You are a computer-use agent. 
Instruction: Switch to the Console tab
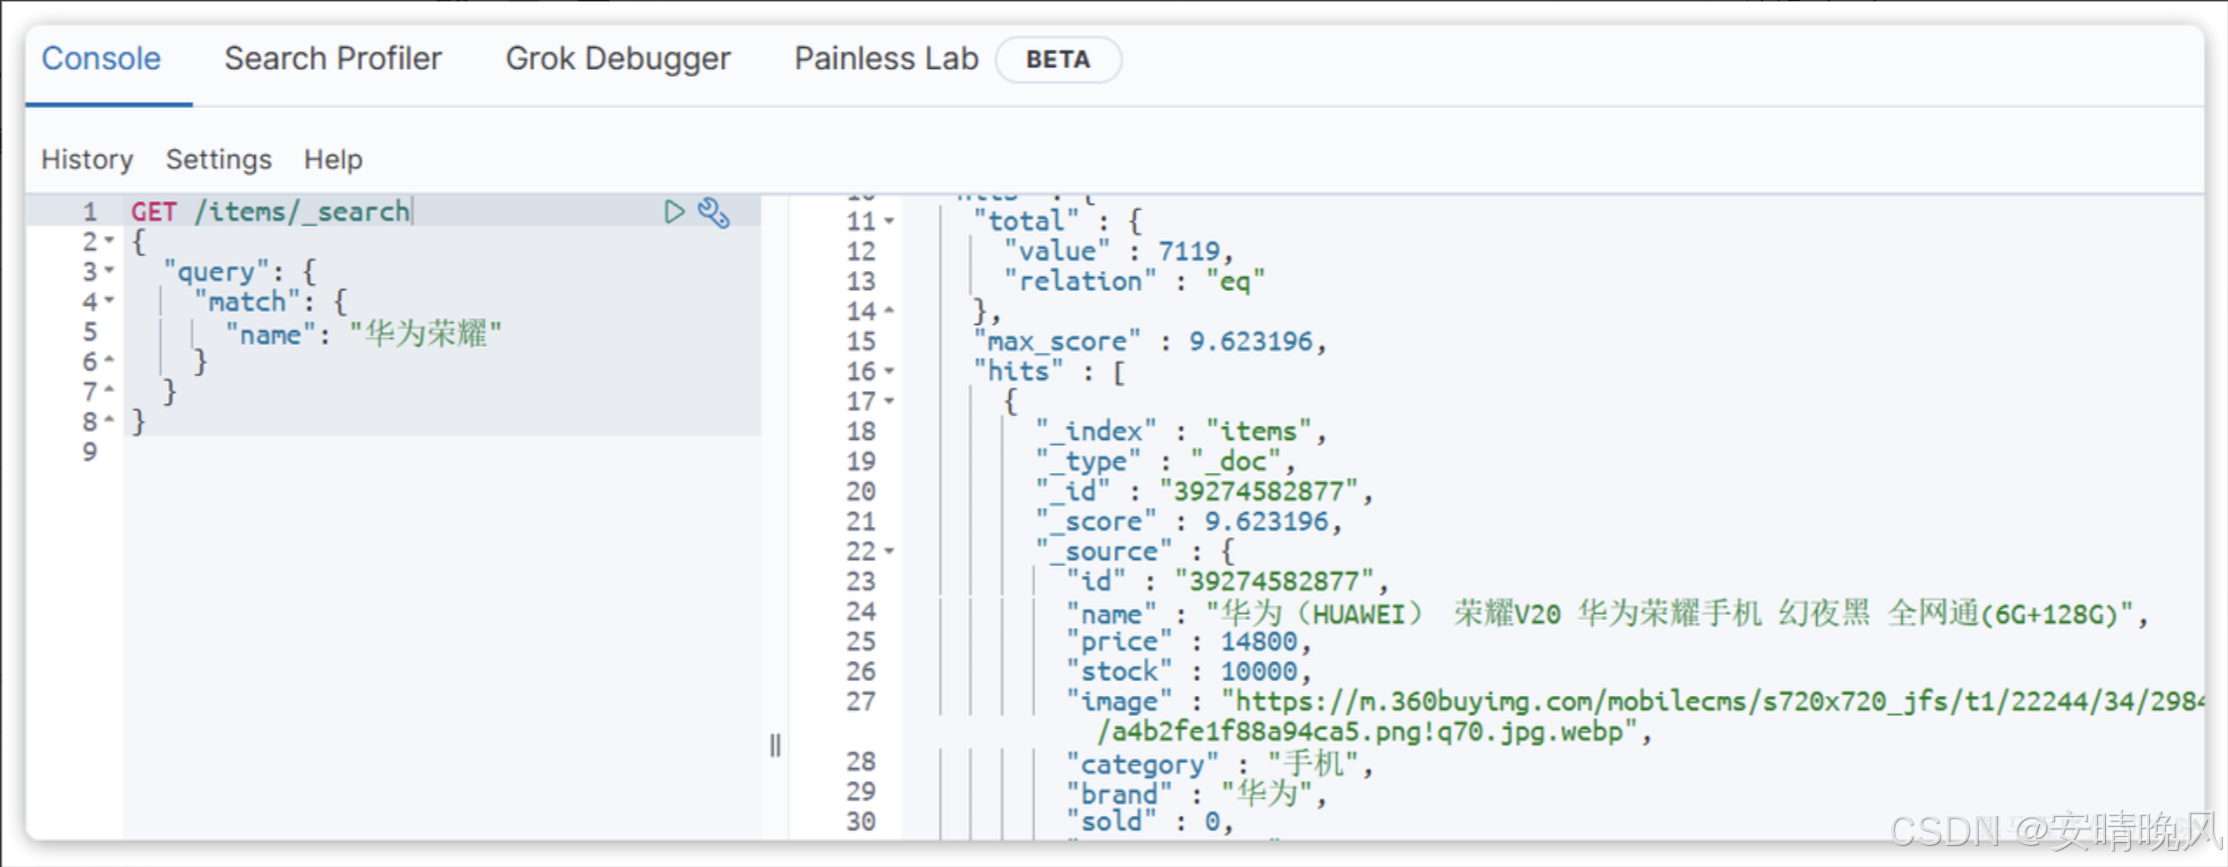point(101,59)
